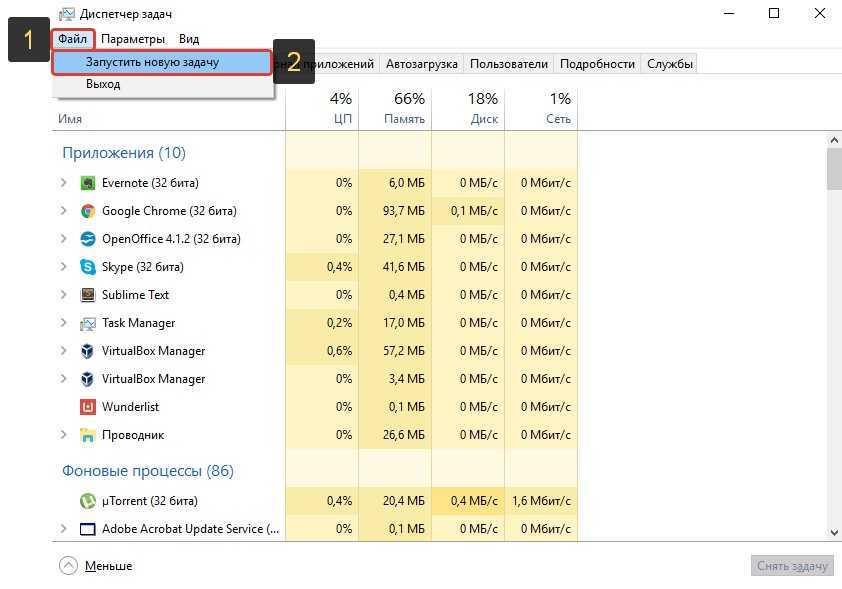Click the Wunderlist red icon
This screenshot has height=589, width=842.
[x=88, y=407]
